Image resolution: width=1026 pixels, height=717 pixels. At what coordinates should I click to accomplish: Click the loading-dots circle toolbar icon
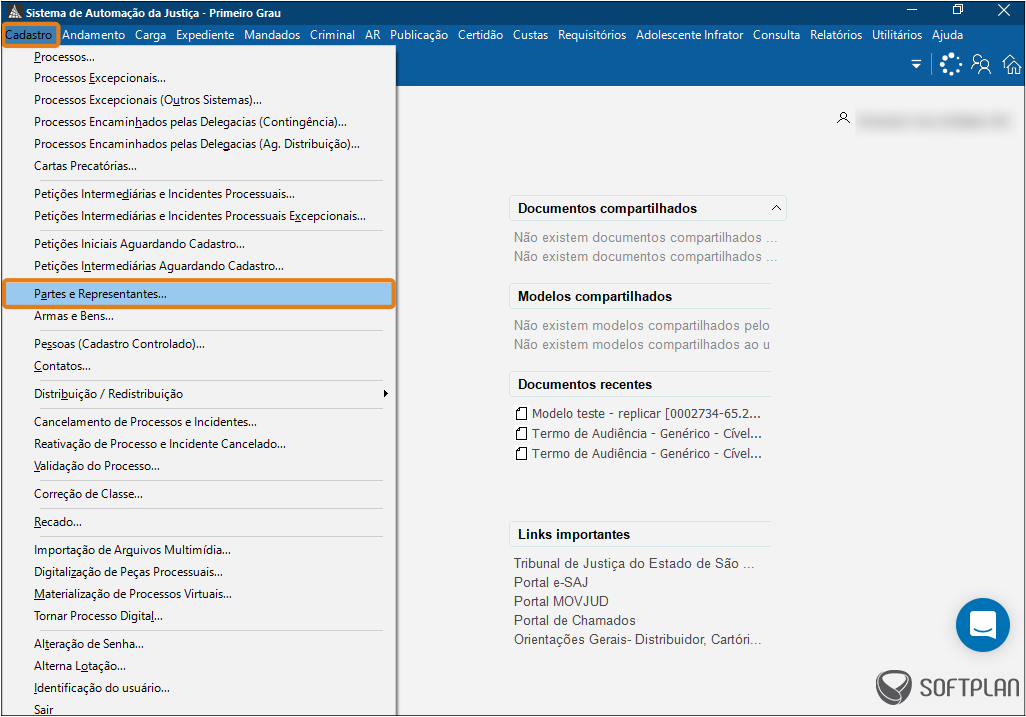(x=951, y=64)
